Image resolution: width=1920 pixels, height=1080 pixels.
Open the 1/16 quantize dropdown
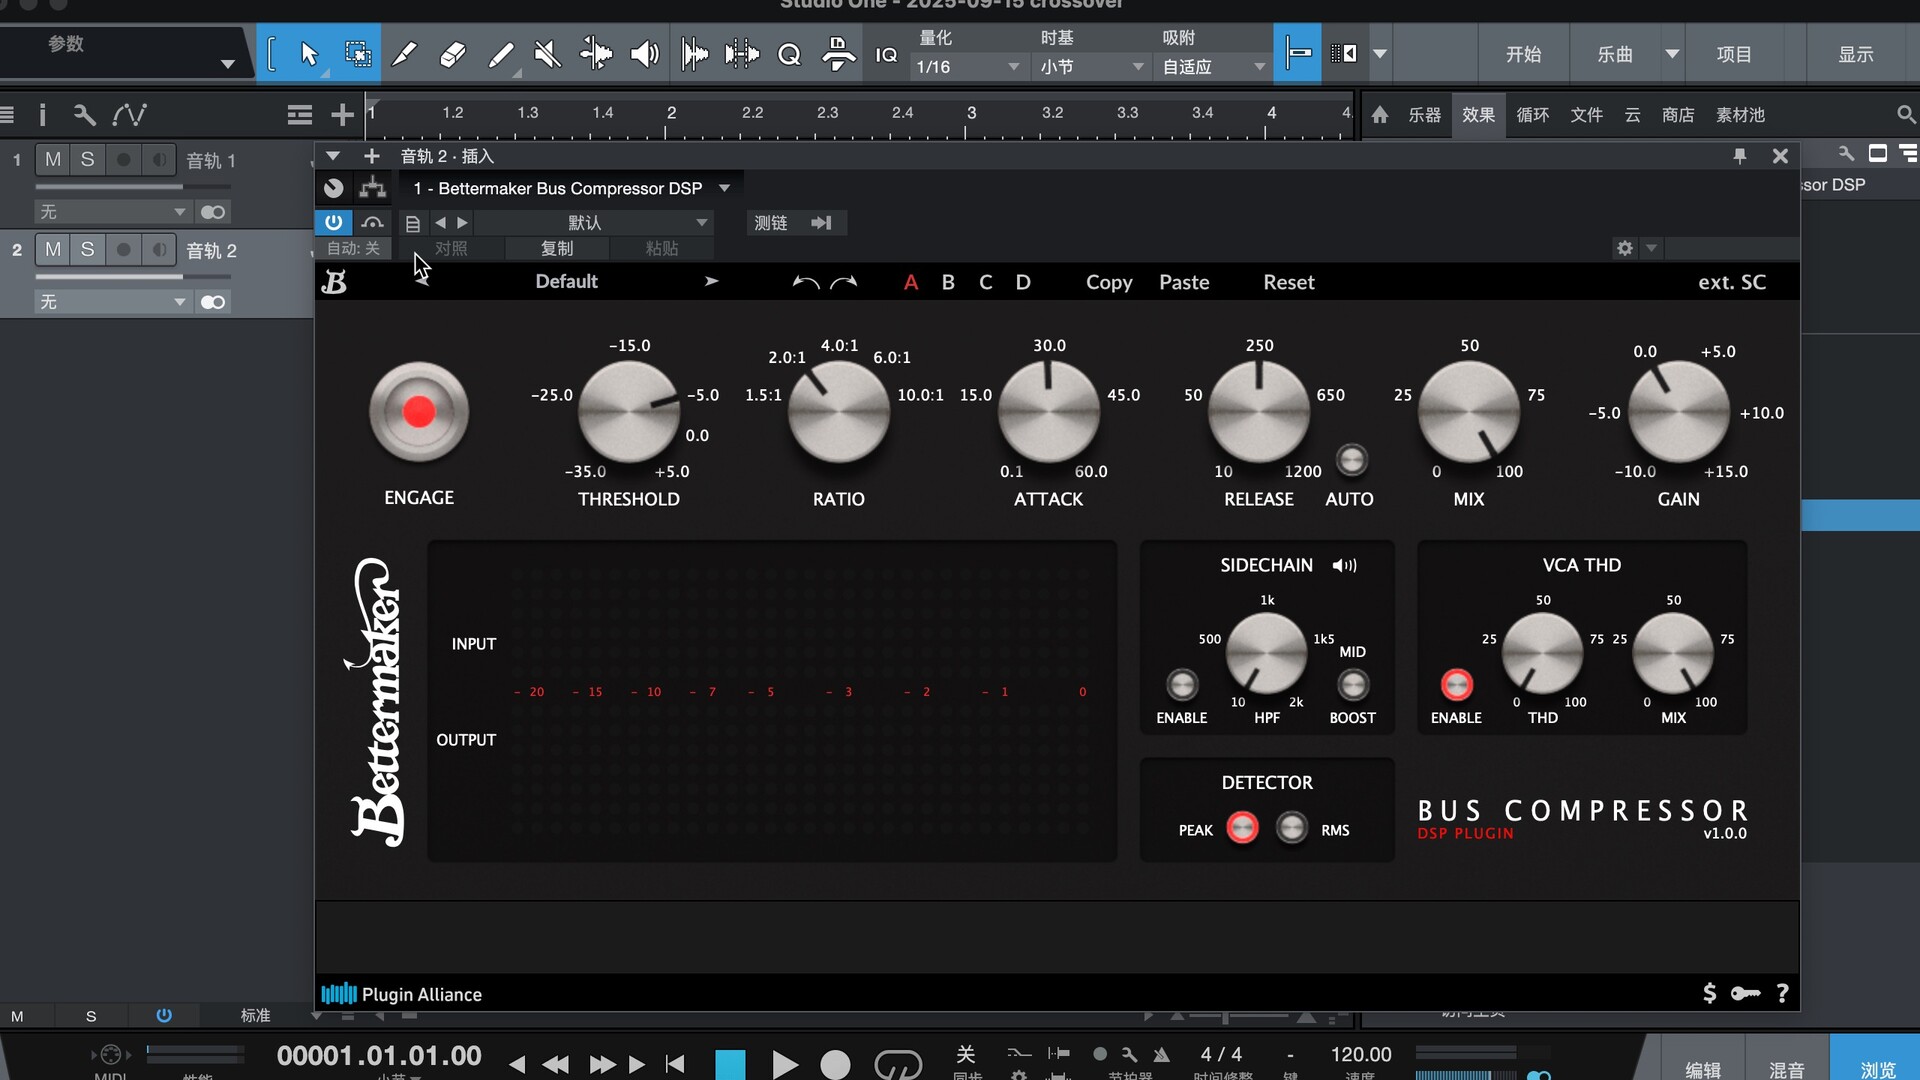tap(968, 67)
